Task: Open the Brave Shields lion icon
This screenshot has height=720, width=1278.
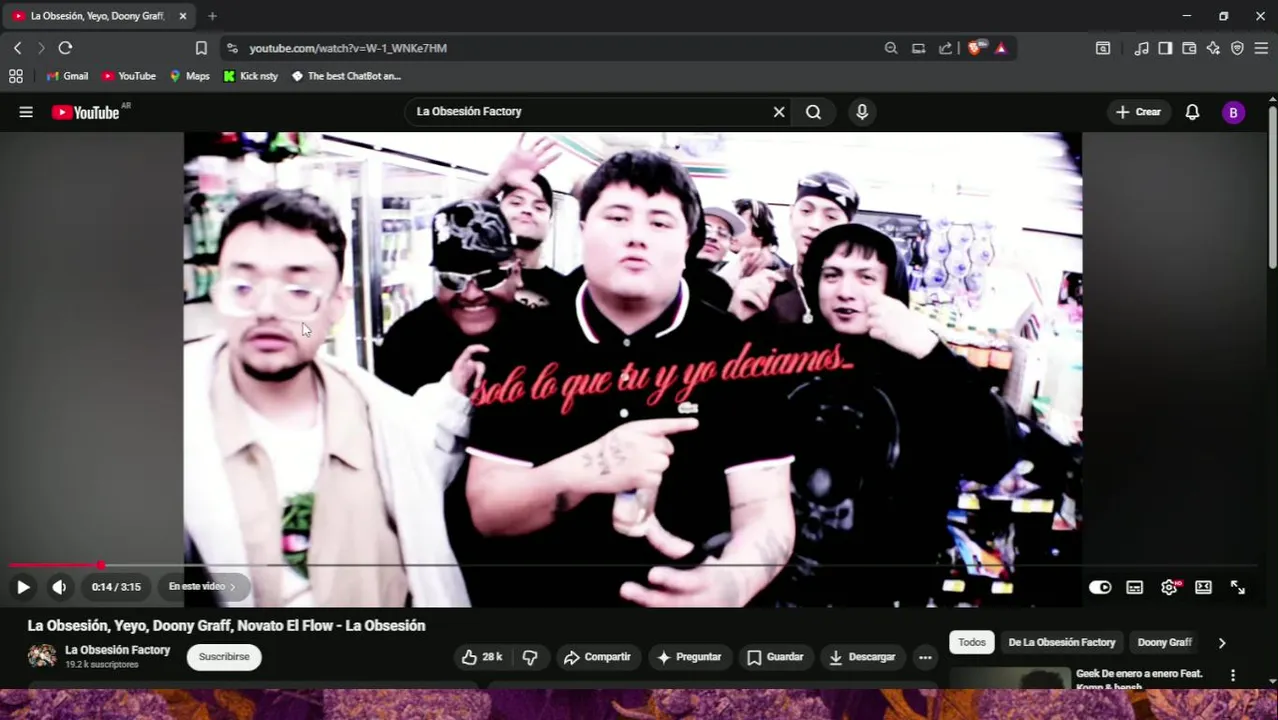Action: pos(975,48)
